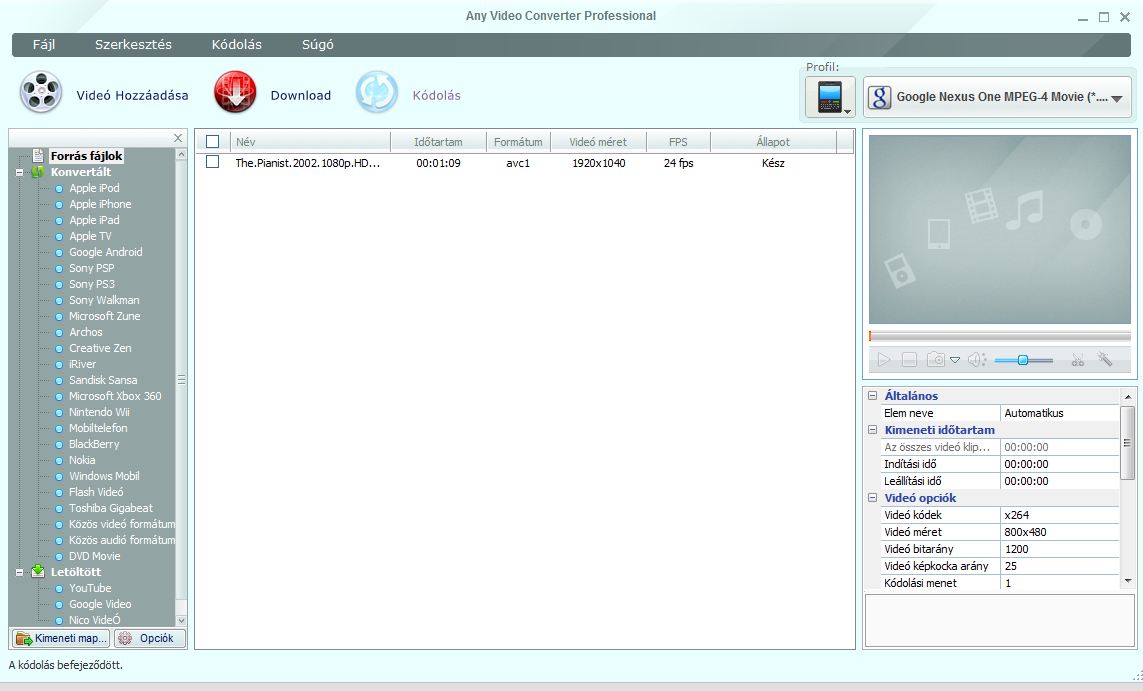Click Elem neve value Automatikus
Image resolution: width=1143 pixels, height=691 pixels.
click(x=1059, y=413)
